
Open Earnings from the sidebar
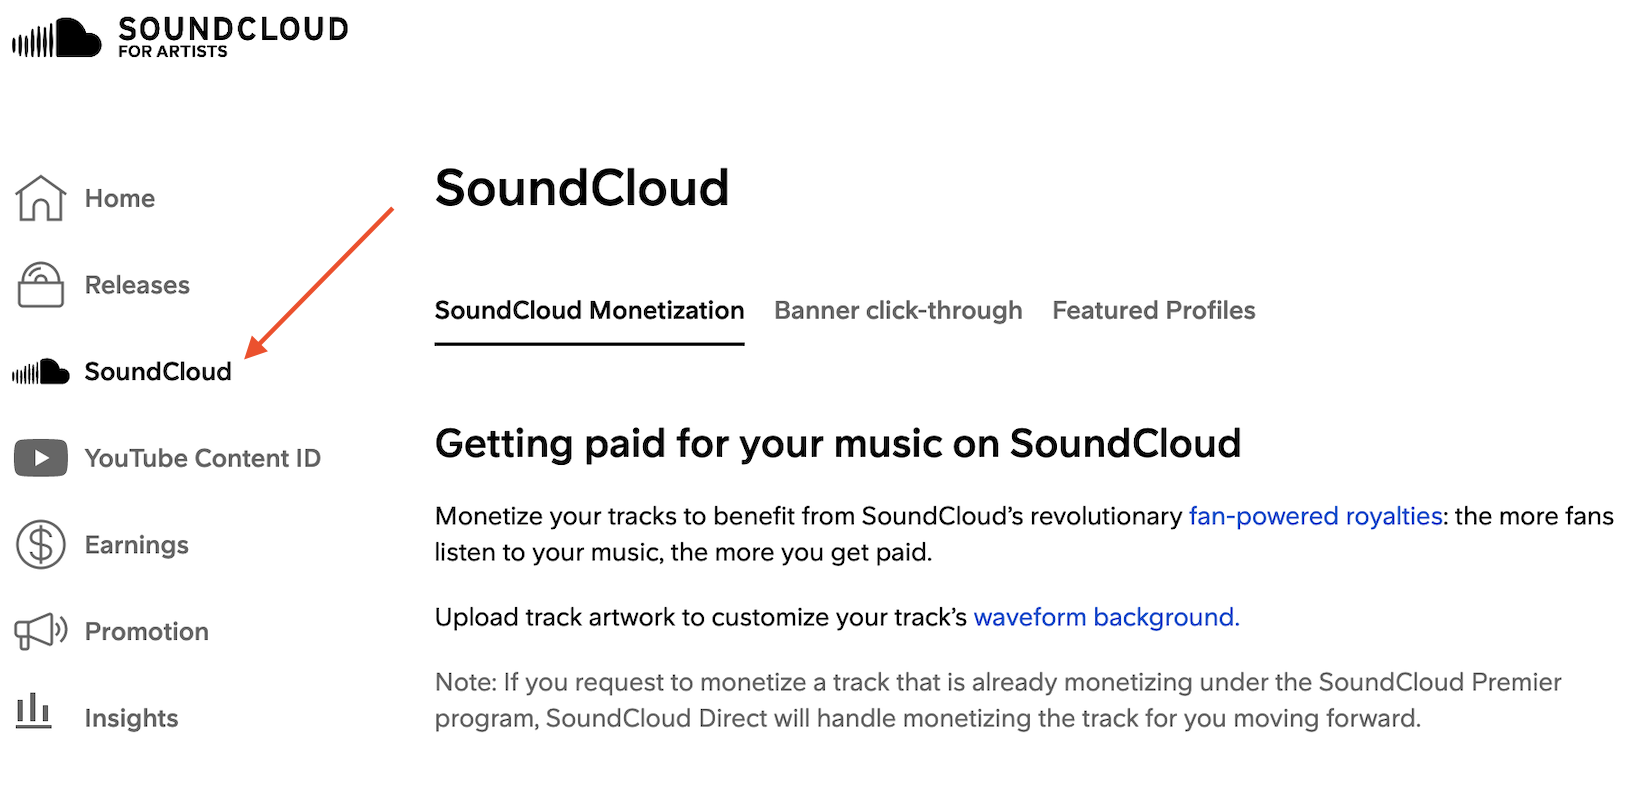click(x=136, y=544)
